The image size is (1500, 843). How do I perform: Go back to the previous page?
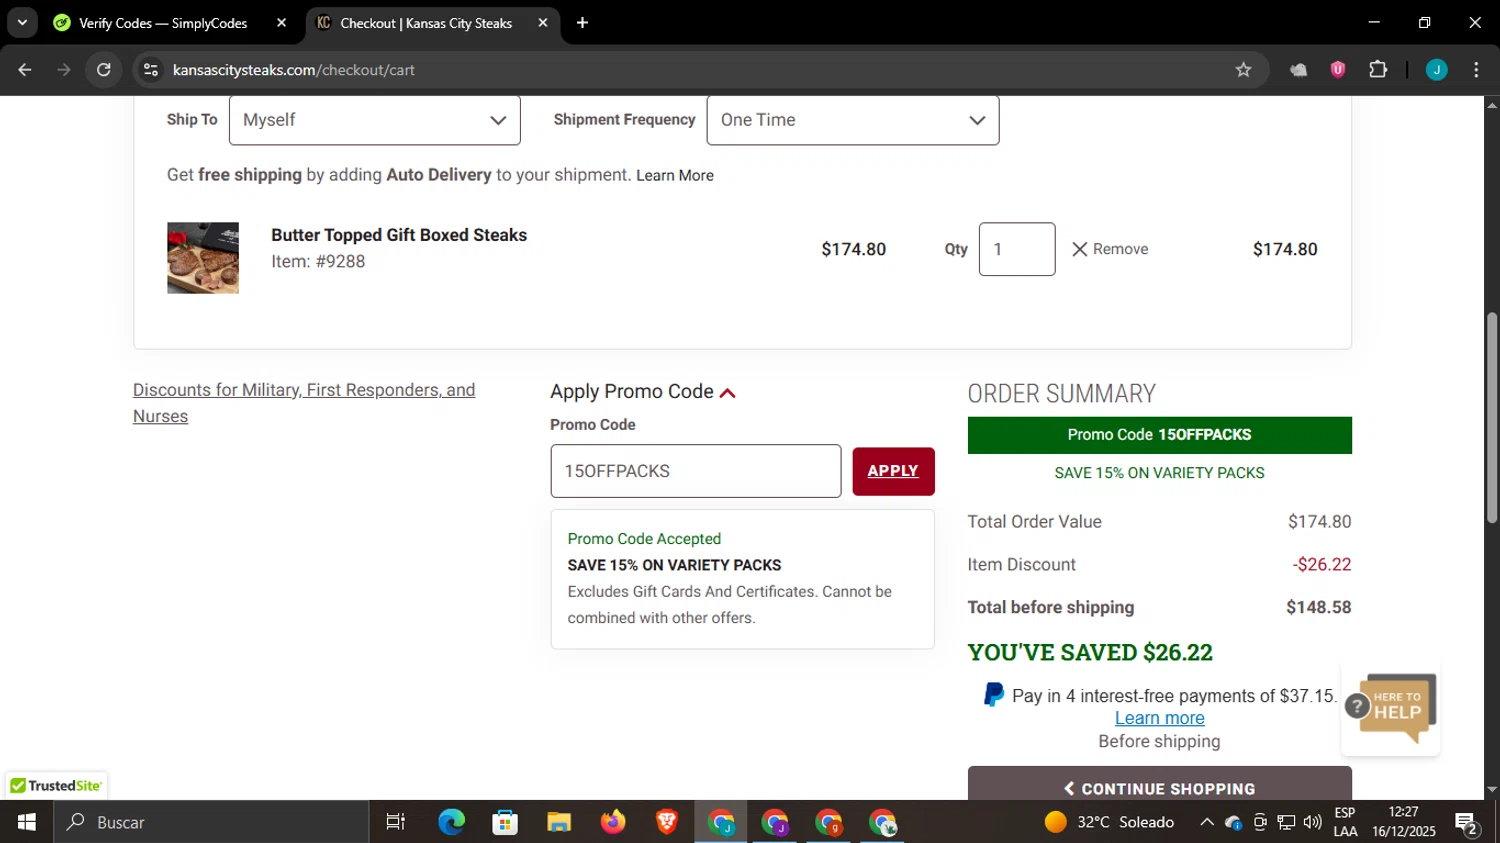[25, 70]
